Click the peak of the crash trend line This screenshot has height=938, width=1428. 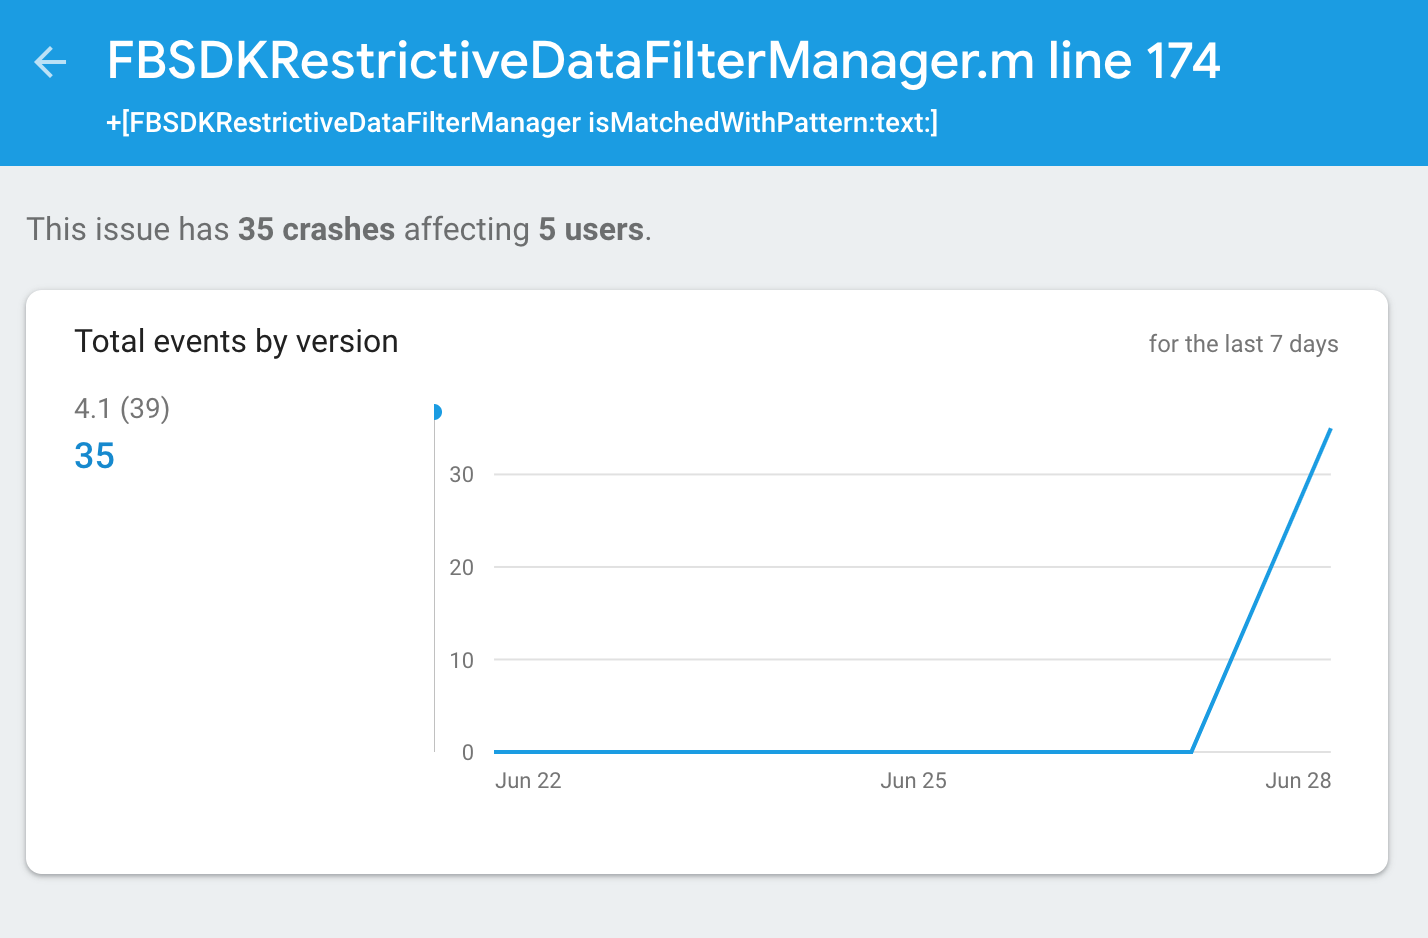tap(1330, 430)
